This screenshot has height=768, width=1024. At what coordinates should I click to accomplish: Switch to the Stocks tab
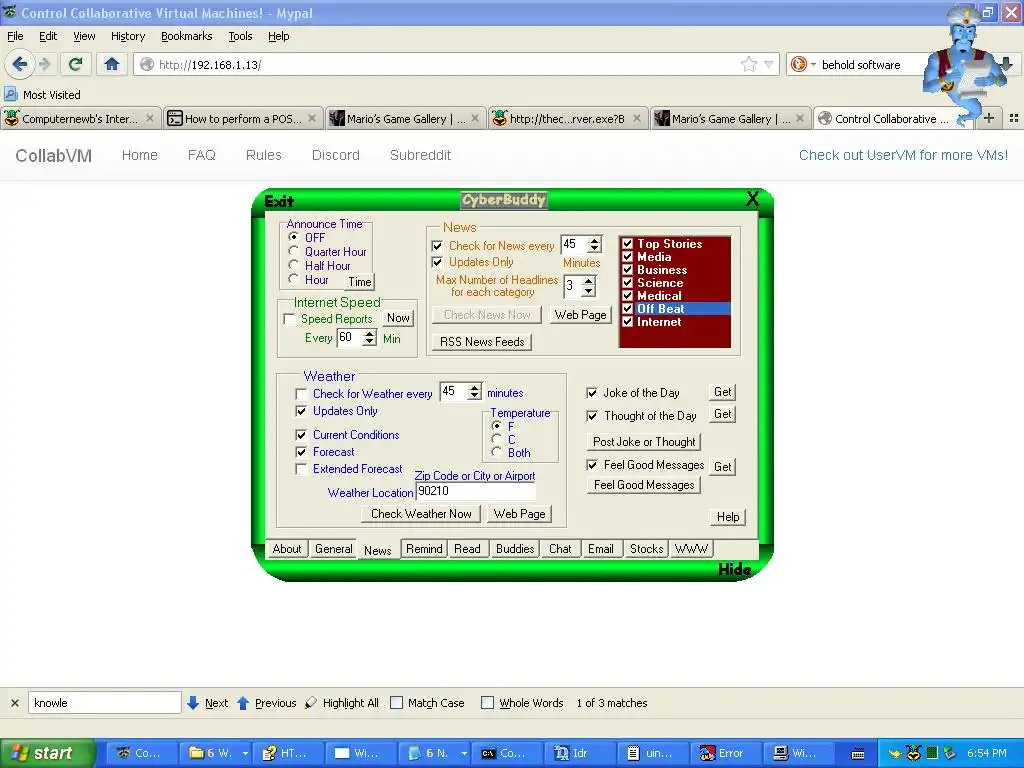pos(646,549)
